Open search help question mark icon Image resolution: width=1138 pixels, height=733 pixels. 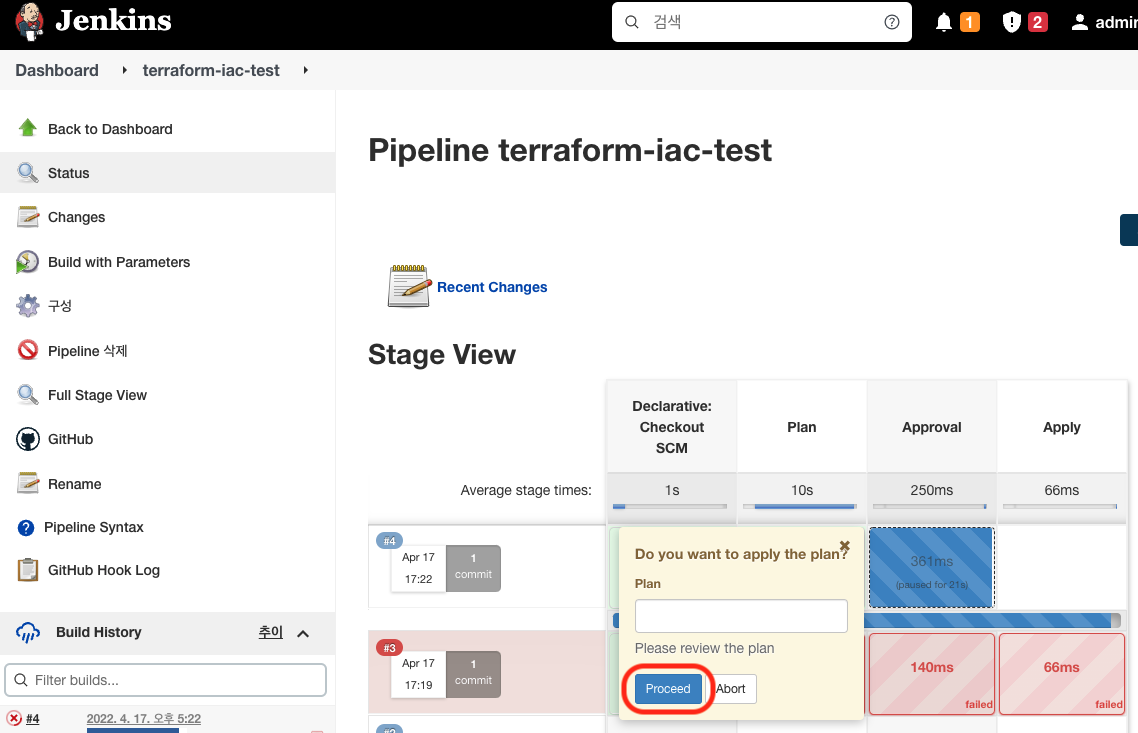click(892, 22)
